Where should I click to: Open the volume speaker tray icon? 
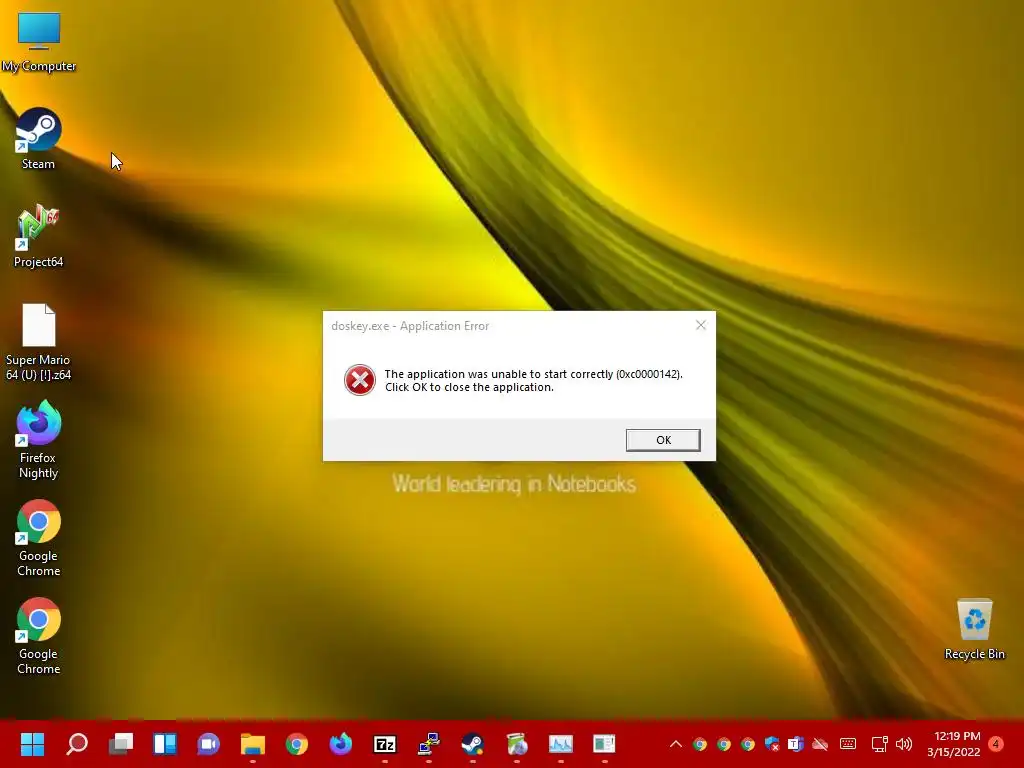coord(904,744)
